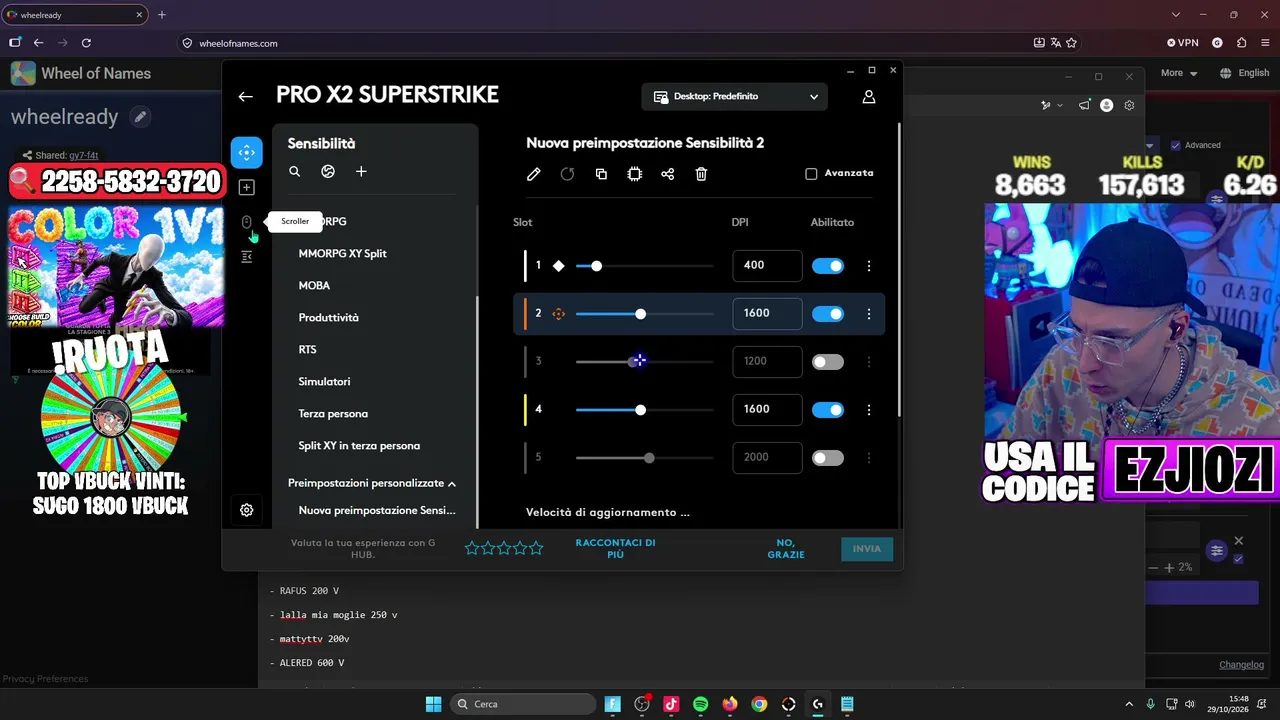
Task: Click the trash delete icon for the preset
Action: coord(701,174)
